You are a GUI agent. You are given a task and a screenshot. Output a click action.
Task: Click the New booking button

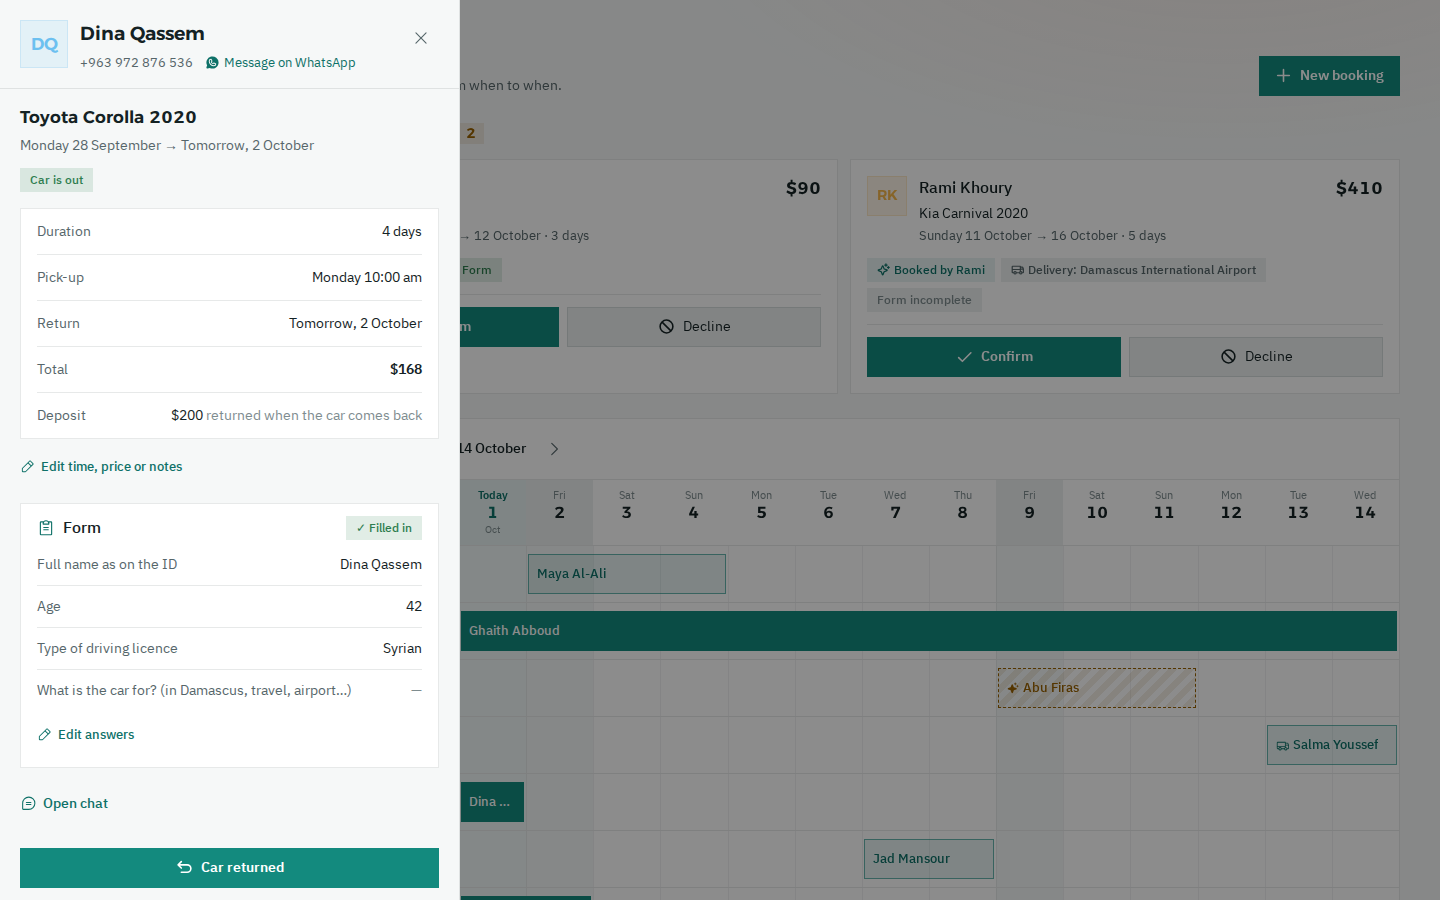[1329, 76]
